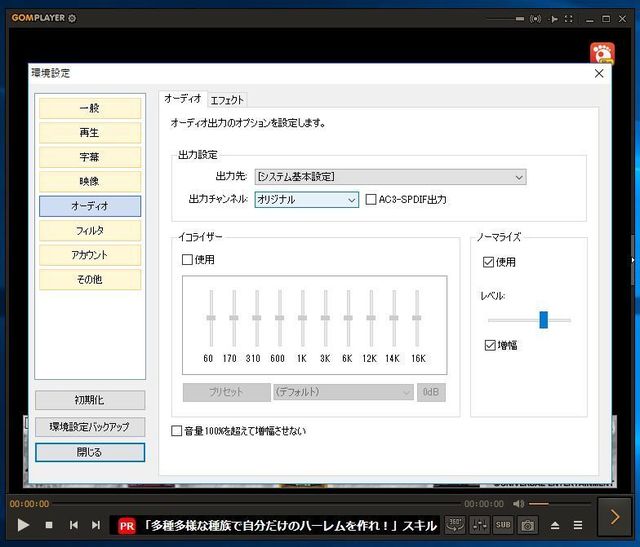The image size is (640, 547).
Task: Click the 0dB reset button
Action: point(431,392)
